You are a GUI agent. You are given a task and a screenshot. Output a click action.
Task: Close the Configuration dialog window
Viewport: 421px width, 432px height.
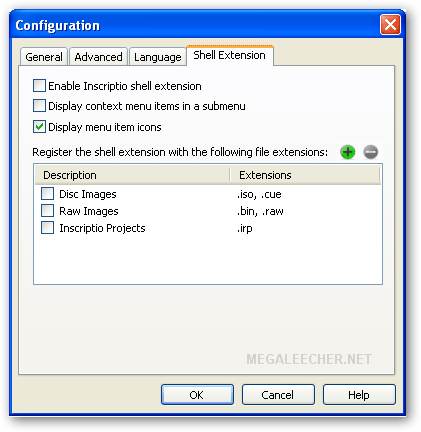(x=390, y=25)
